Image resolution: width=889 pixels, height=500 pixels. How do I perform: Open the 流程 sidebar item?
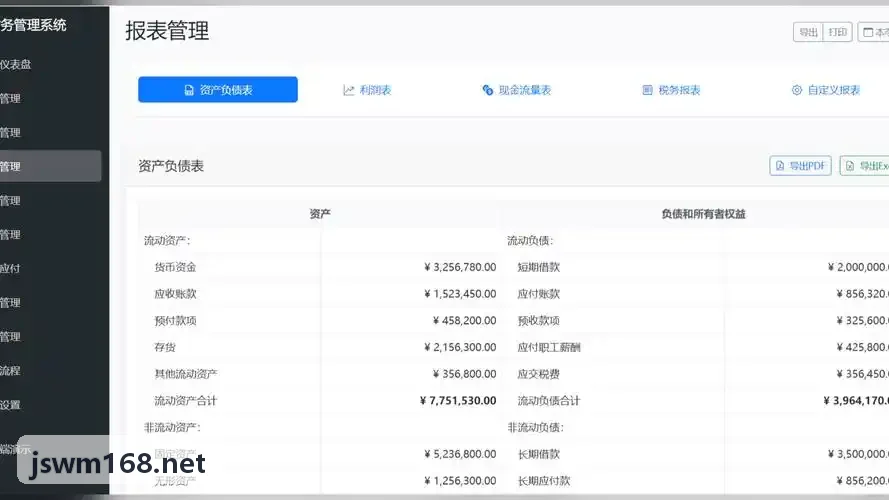coord(10,371)
